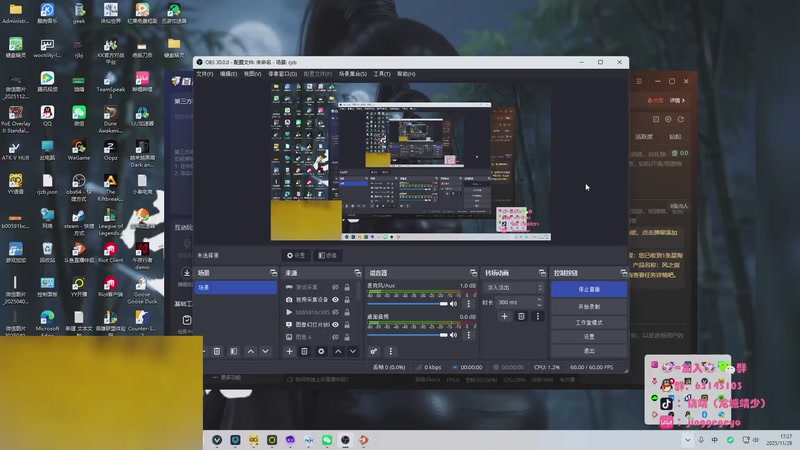Click the blue stop streaming button

point(589,289)
